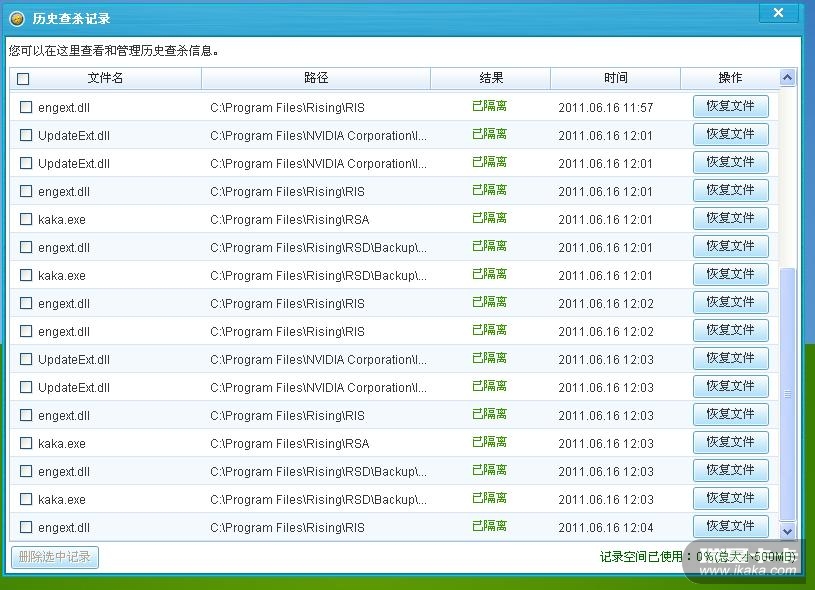Restore file engext.dll from 11:57
This screenshot has width=815, height=590.
click(730, 107)
